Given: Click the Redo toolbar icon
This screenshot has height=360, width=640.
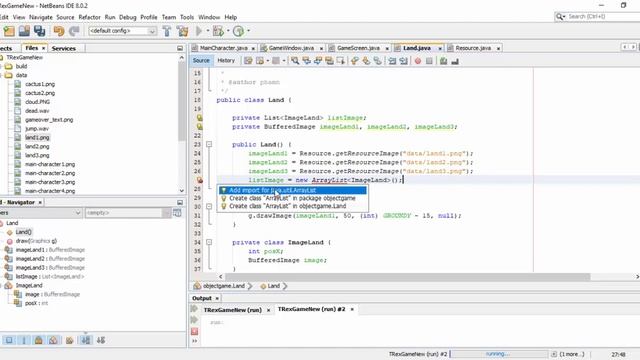Looking at the screenshot, I should (x=74, y=31).
